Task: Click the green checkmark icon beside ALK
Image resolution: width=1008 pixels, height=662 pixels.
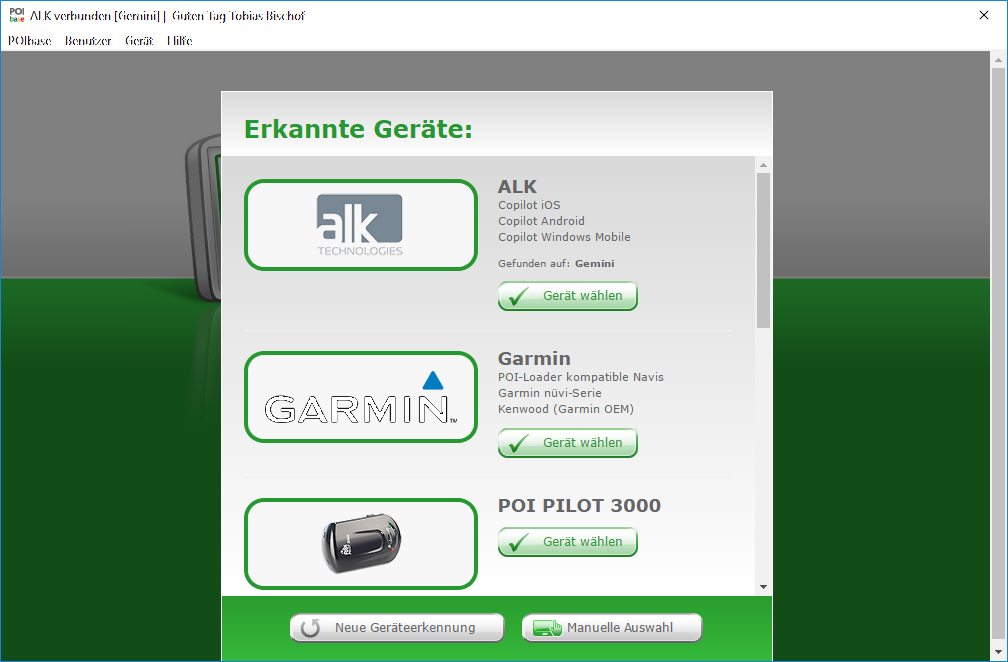Action: [x=519, y=297]
